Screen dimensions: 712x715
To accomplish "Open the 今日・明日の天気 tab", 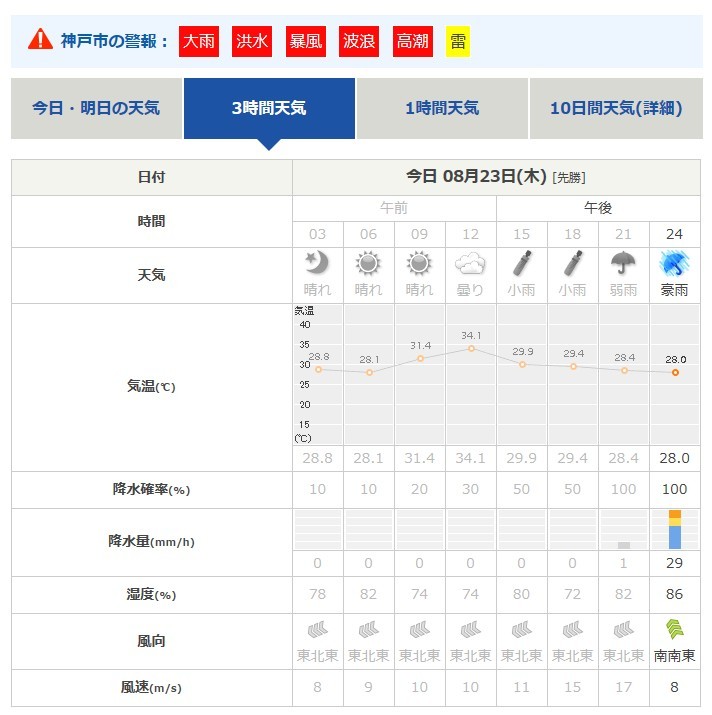I will [96, 108].
